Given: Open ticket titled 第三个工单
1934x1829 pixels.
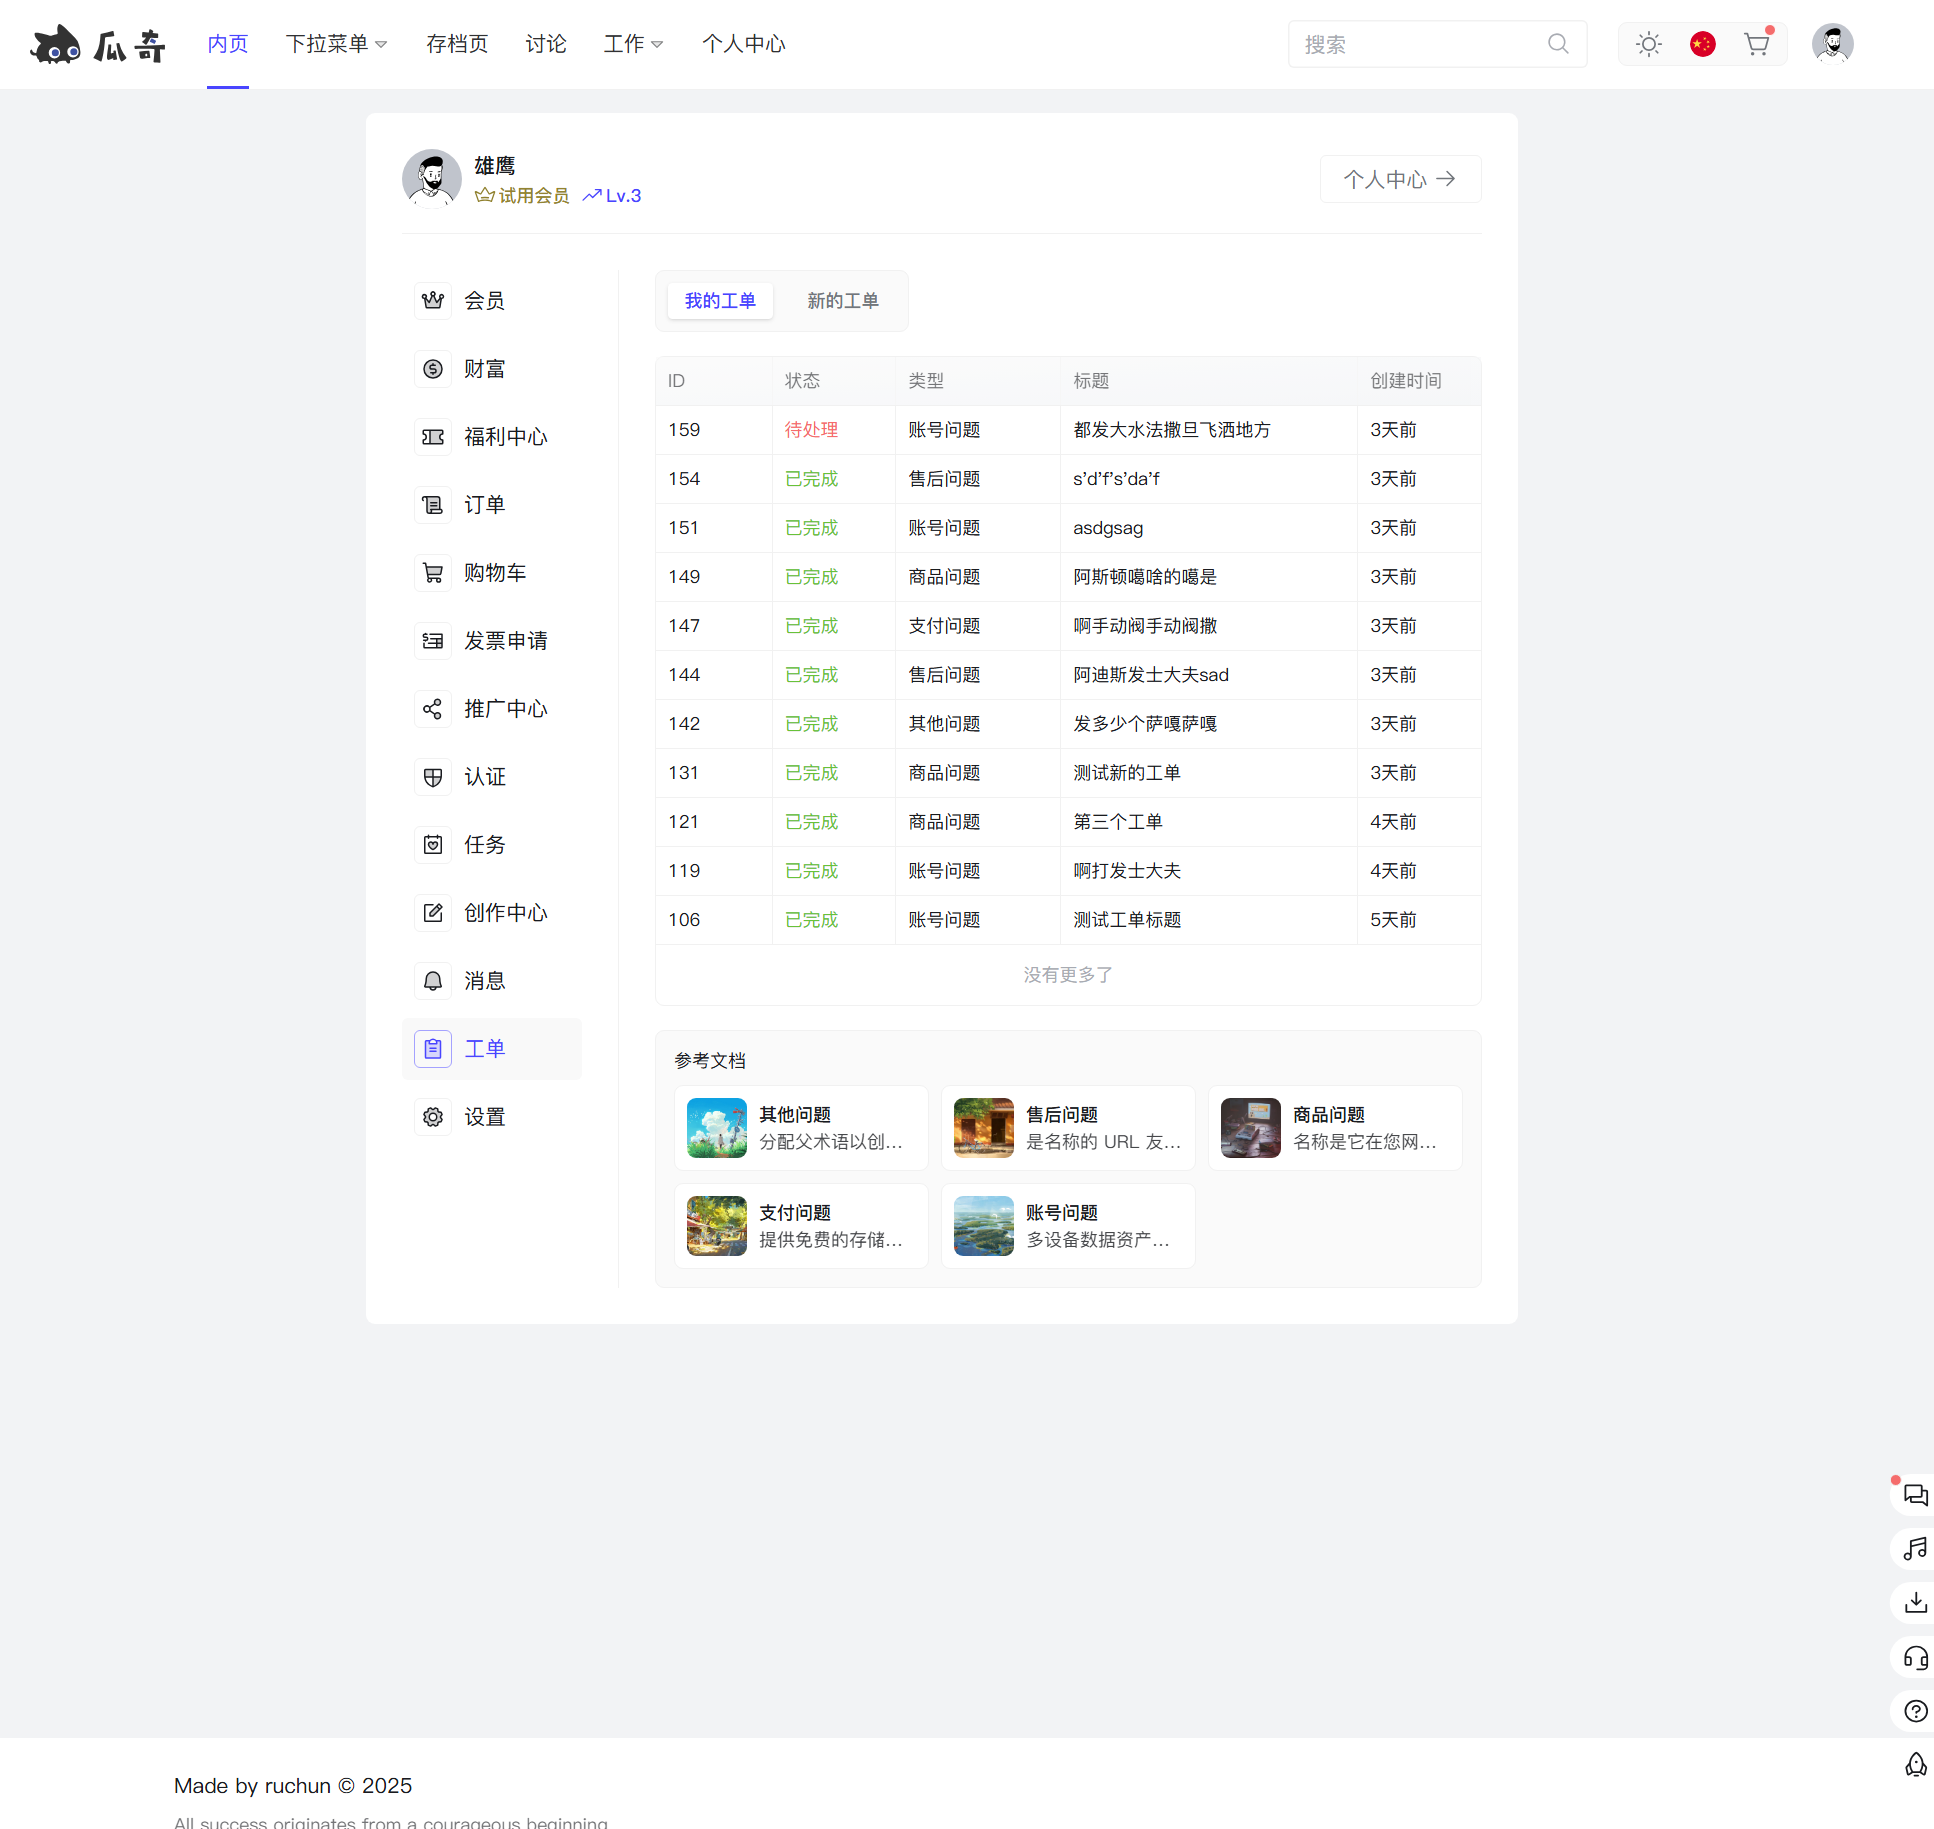Looking at the screenshot, I should 1118,822.
